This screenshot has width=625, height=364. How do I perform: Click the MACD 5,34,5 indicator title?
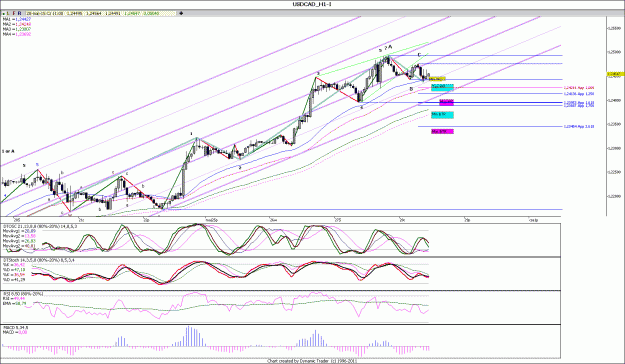(x=16, y=328)
